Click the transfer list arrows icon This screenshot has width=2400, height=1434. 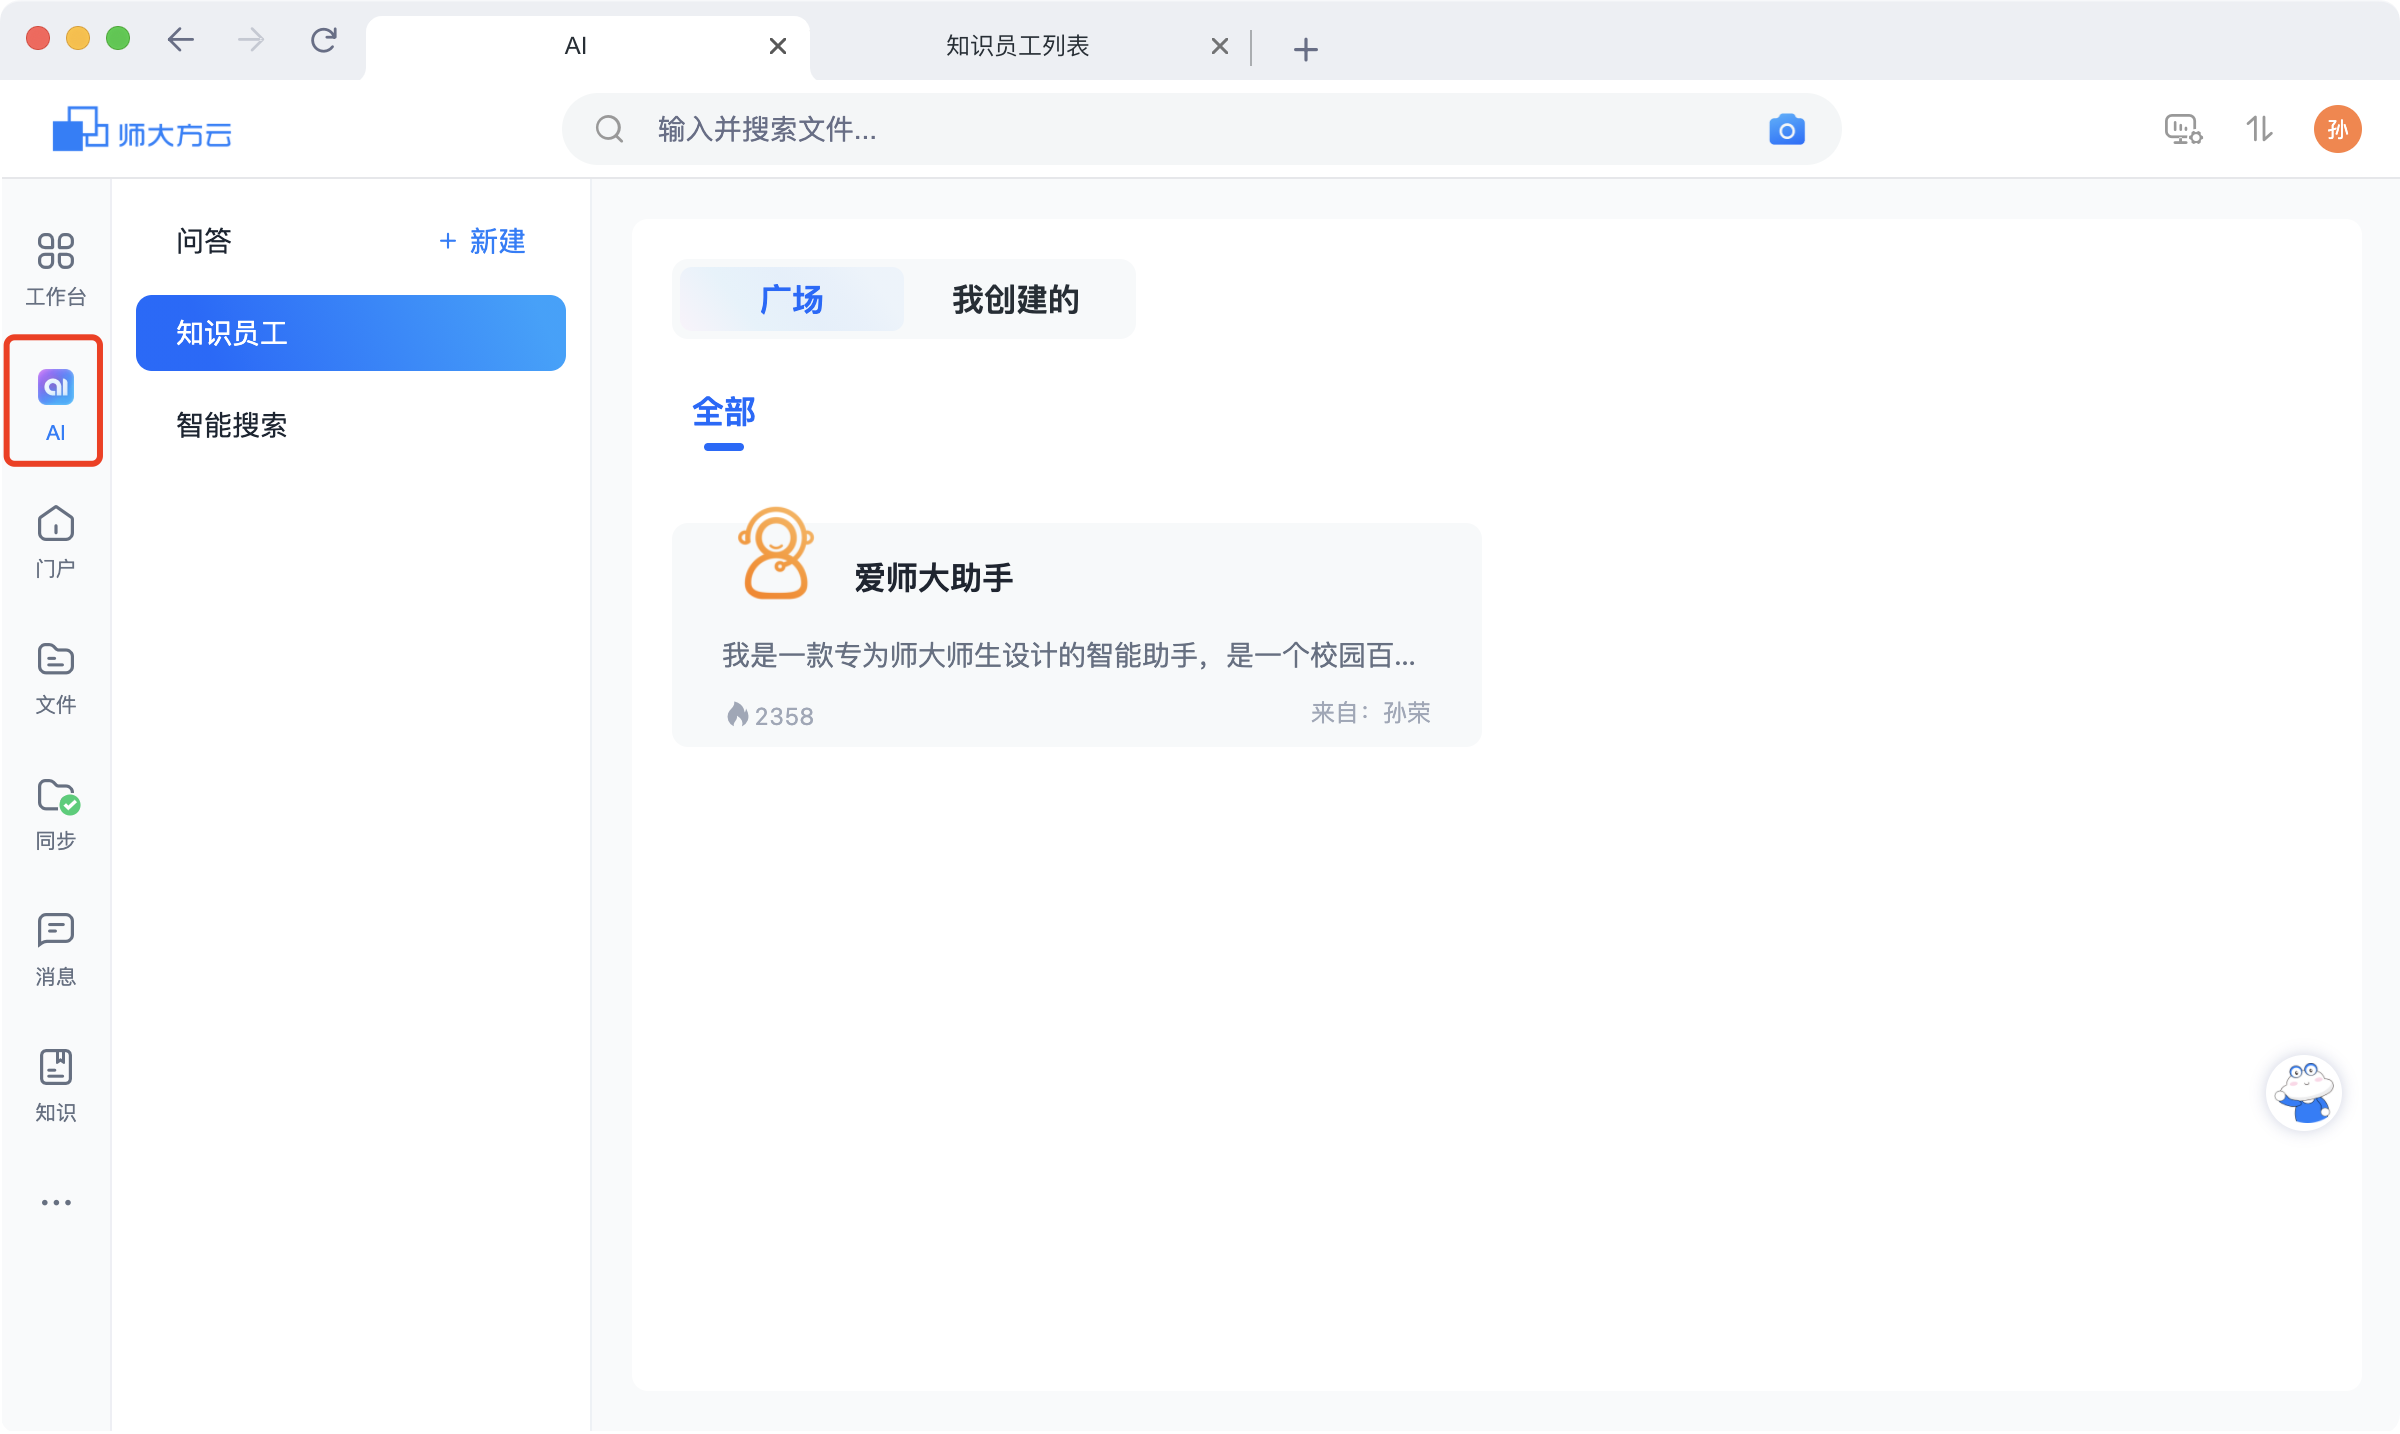click(x=2259, y=129)
